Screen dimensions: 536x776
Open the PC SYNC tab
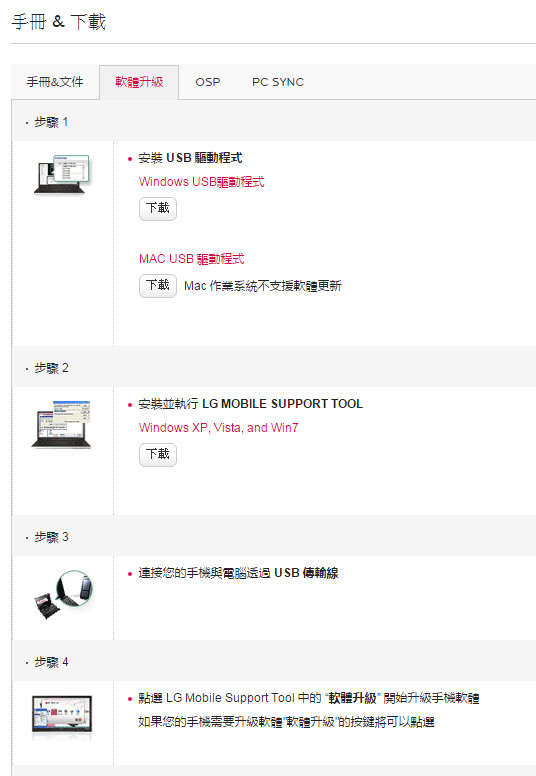coord(278,82)
